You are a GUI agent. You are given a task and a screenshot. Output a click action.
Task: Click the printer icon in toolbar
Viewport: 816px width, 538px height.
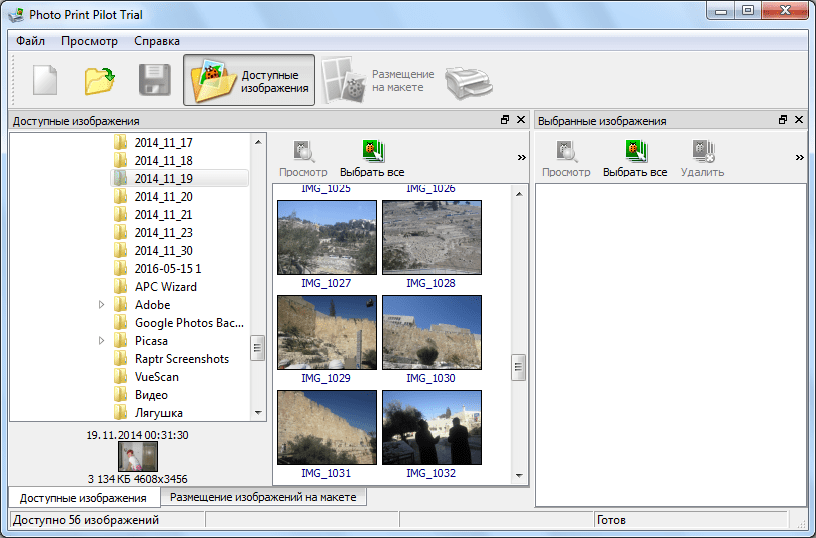468,80
